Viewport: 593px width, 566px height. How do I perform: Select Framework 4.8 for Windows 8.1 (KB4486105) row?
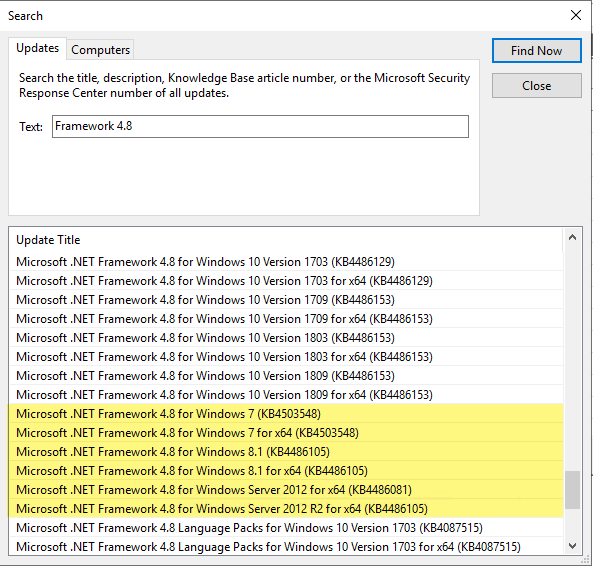click(x=286, y=451)
